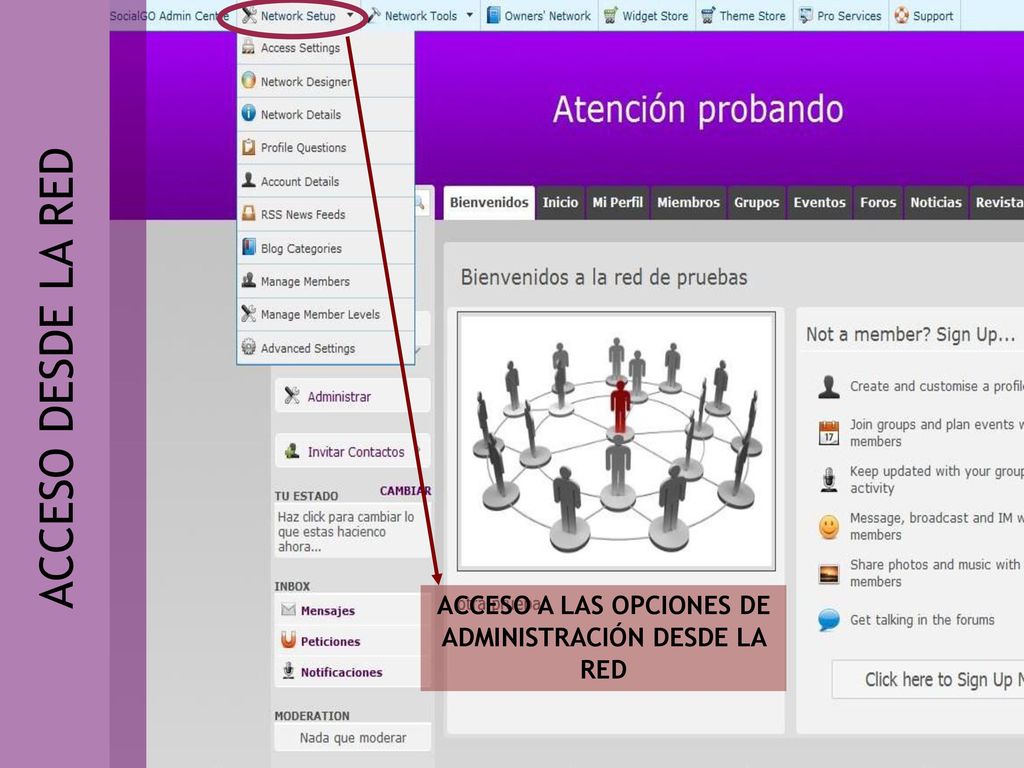The image size is (1024, 768).
Task: Click the Click here to Sign Up button
Action: 928,680
